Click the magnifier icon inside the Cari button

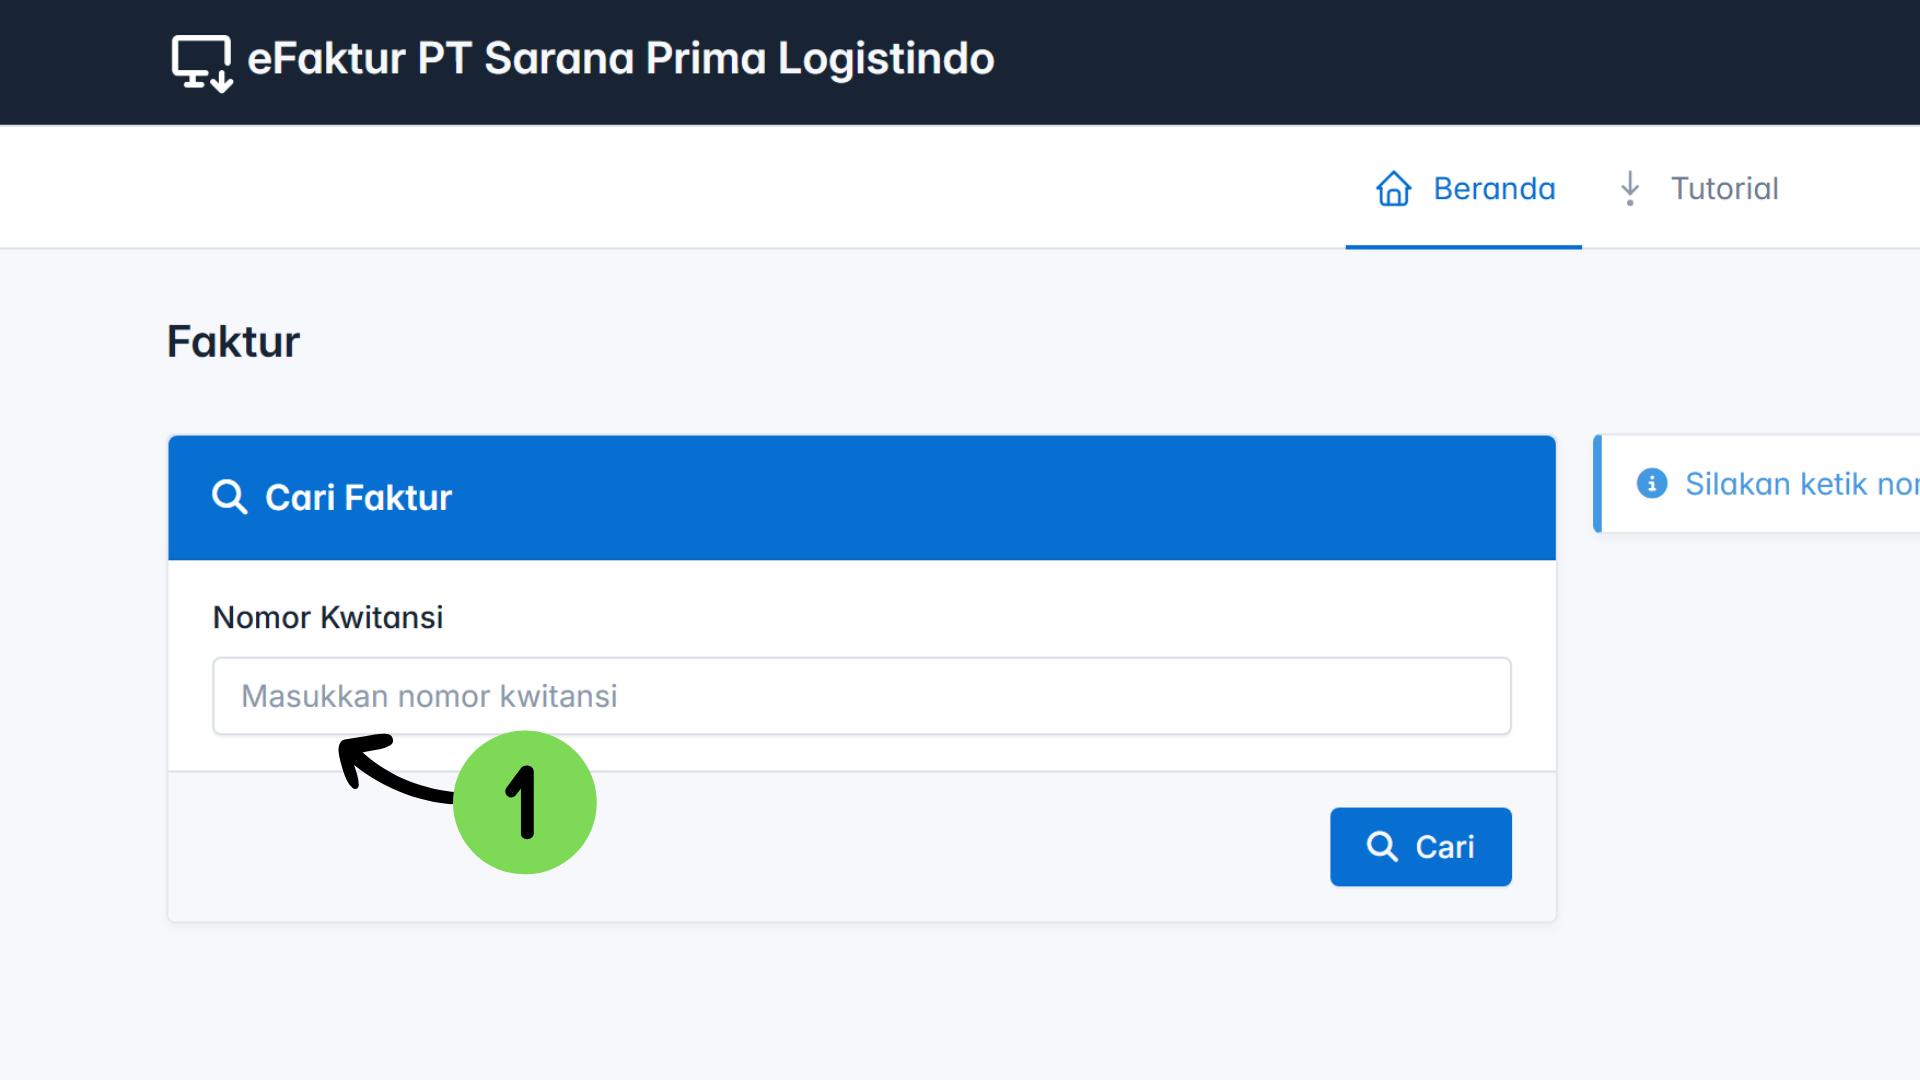[1382, 847]
